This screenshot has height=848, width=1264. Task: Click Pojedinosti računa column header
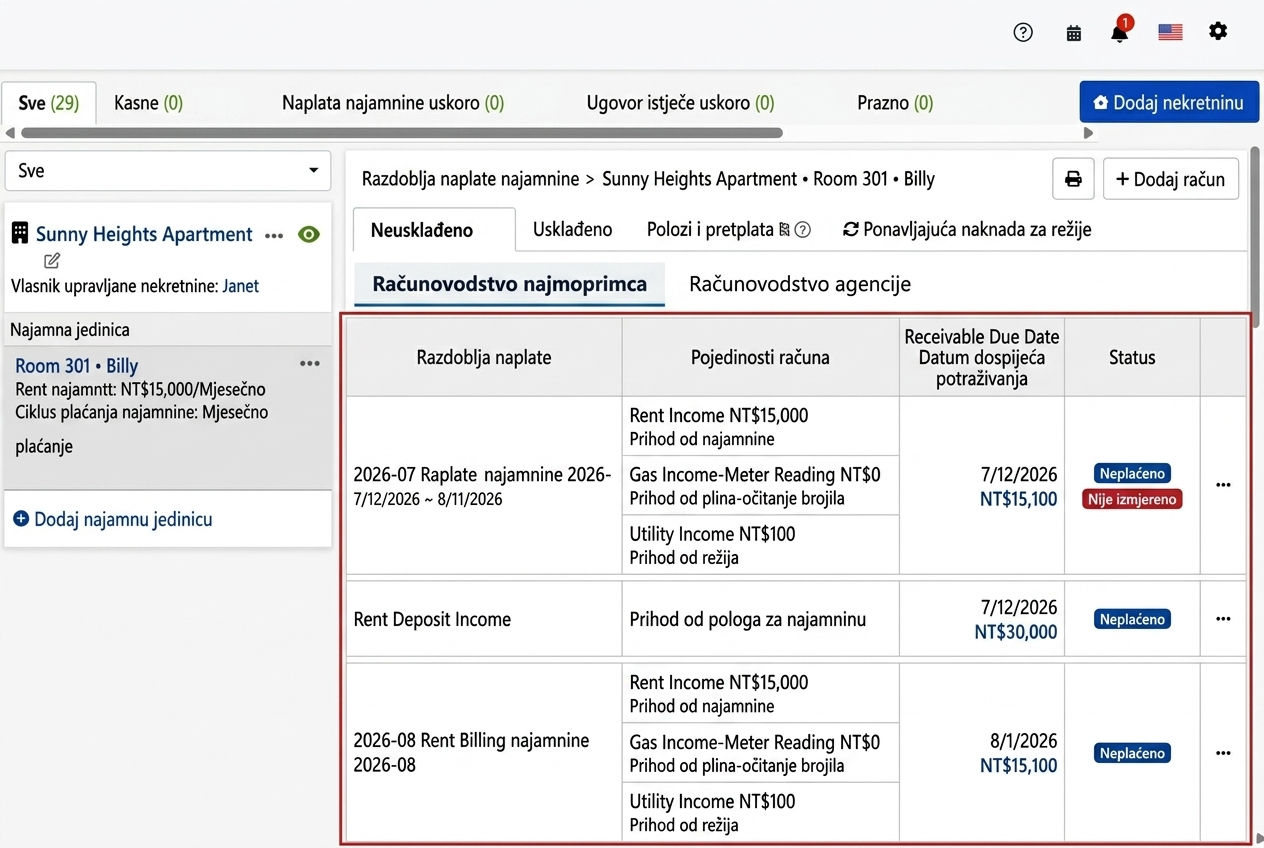760,357
